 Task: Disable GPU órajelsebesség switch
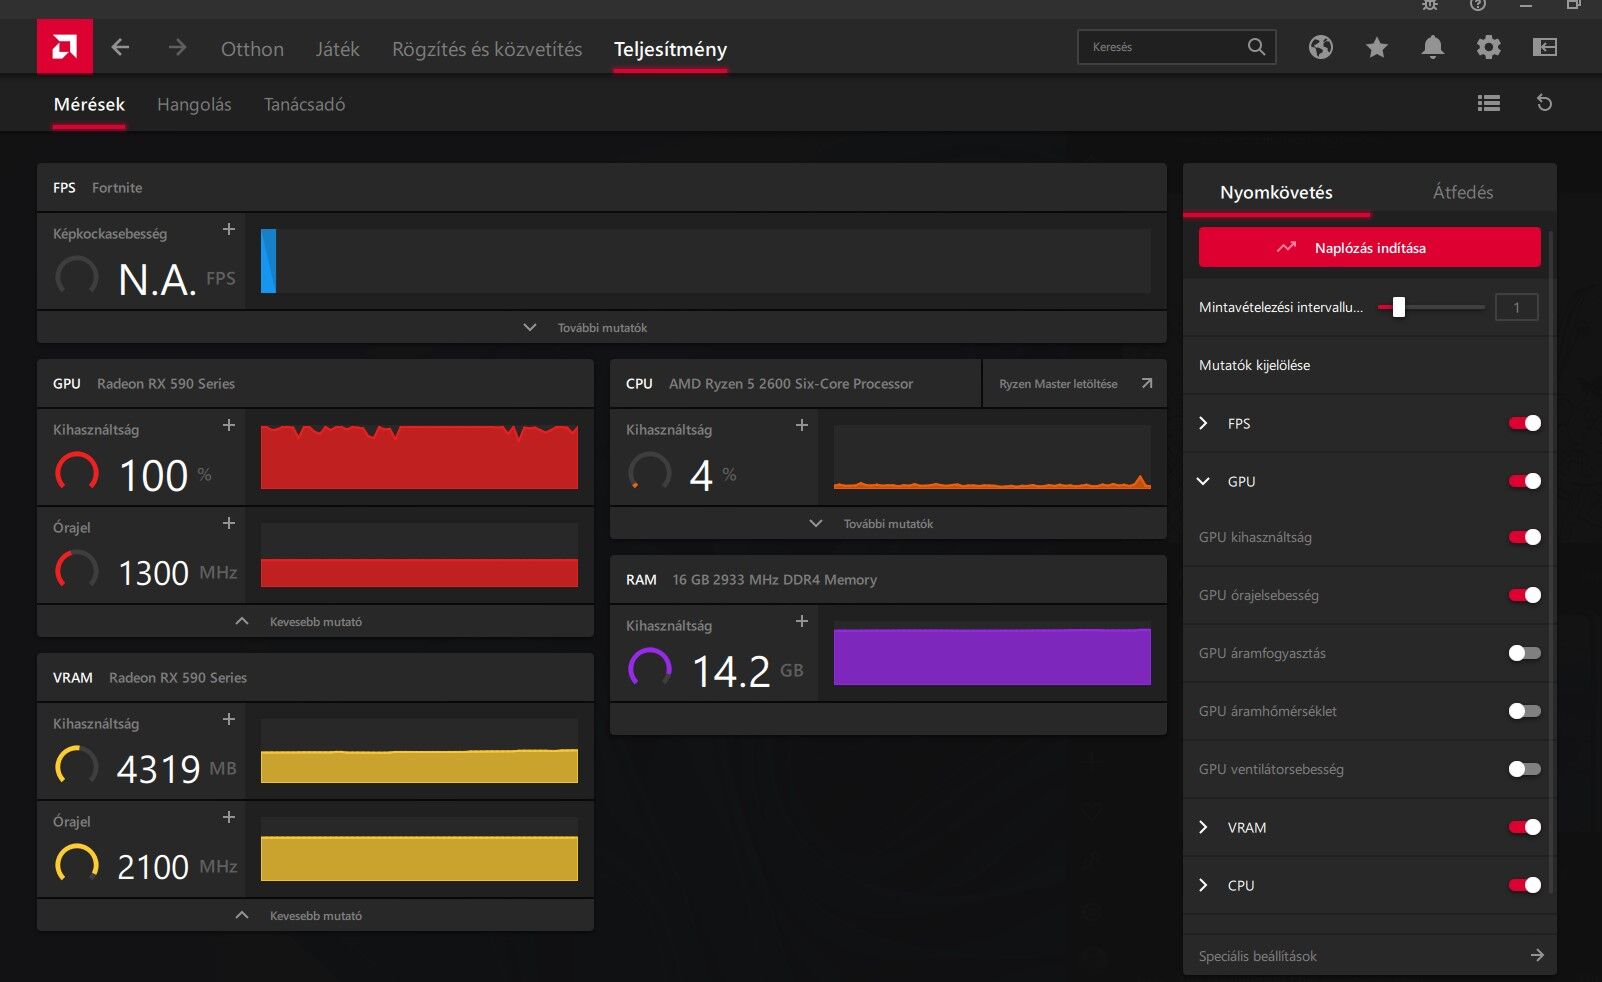tap(1525, 595)
